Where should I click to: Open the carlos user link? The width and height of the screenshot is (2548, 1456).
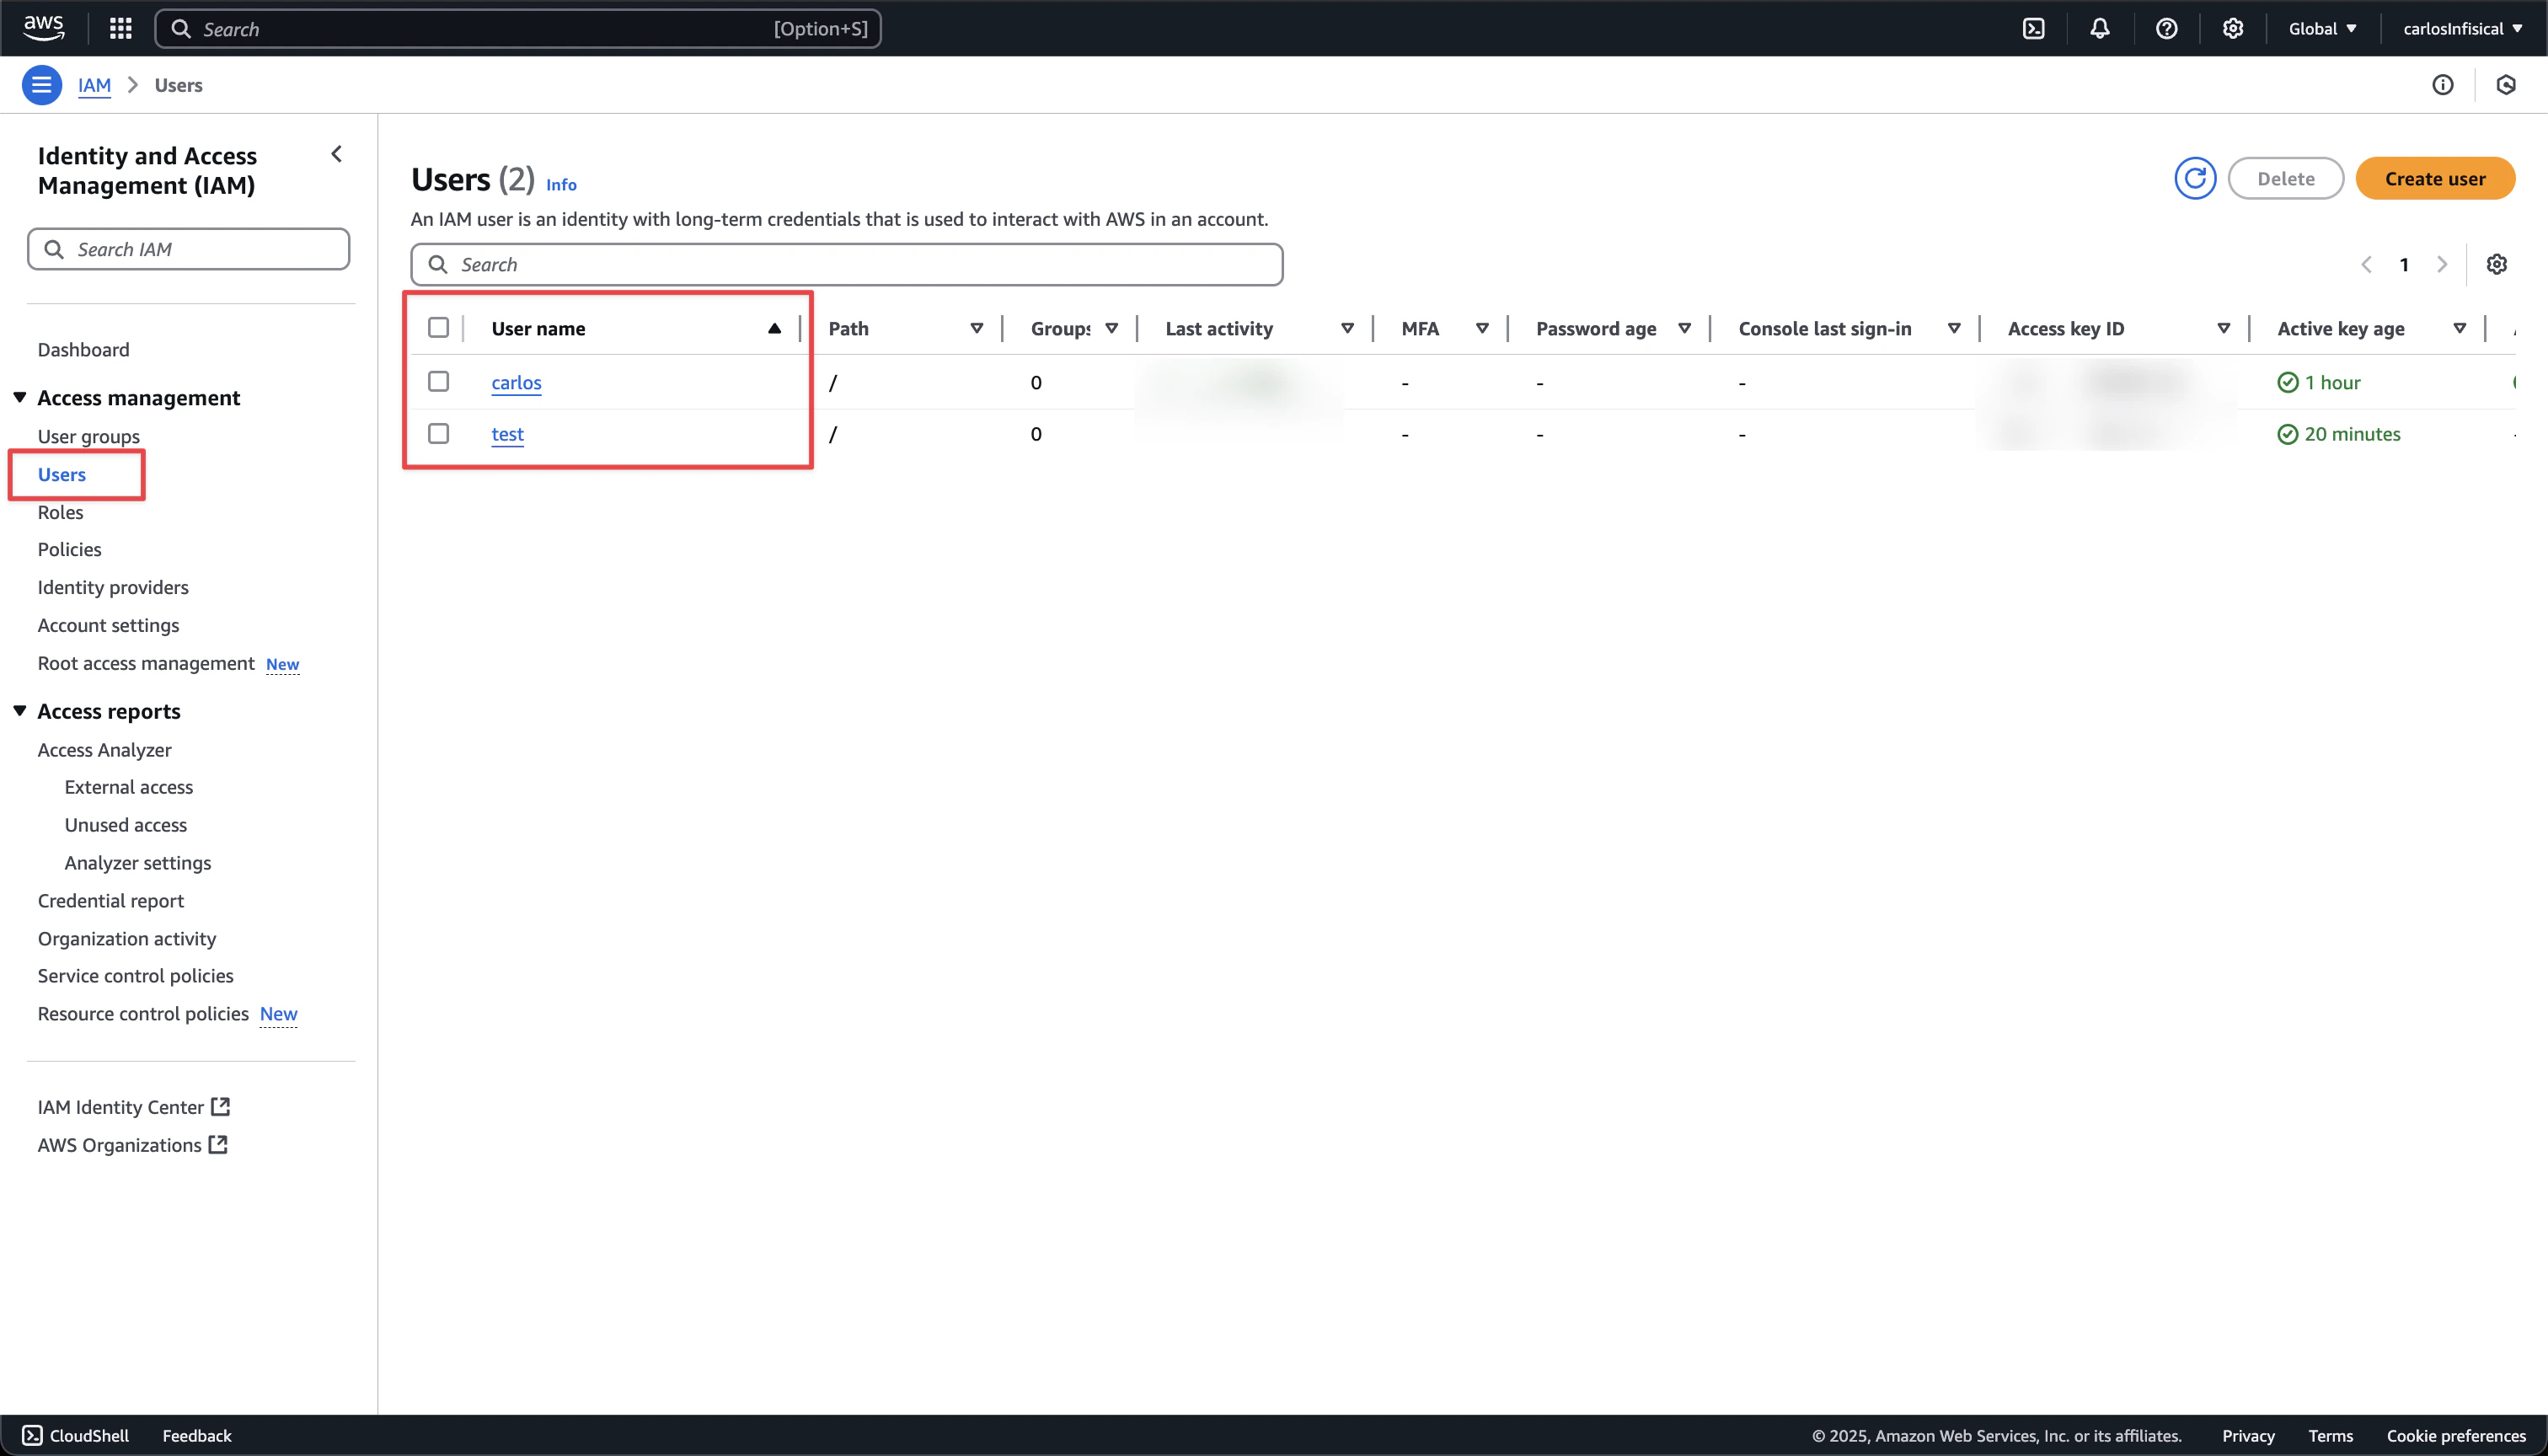tap(516, 382)
